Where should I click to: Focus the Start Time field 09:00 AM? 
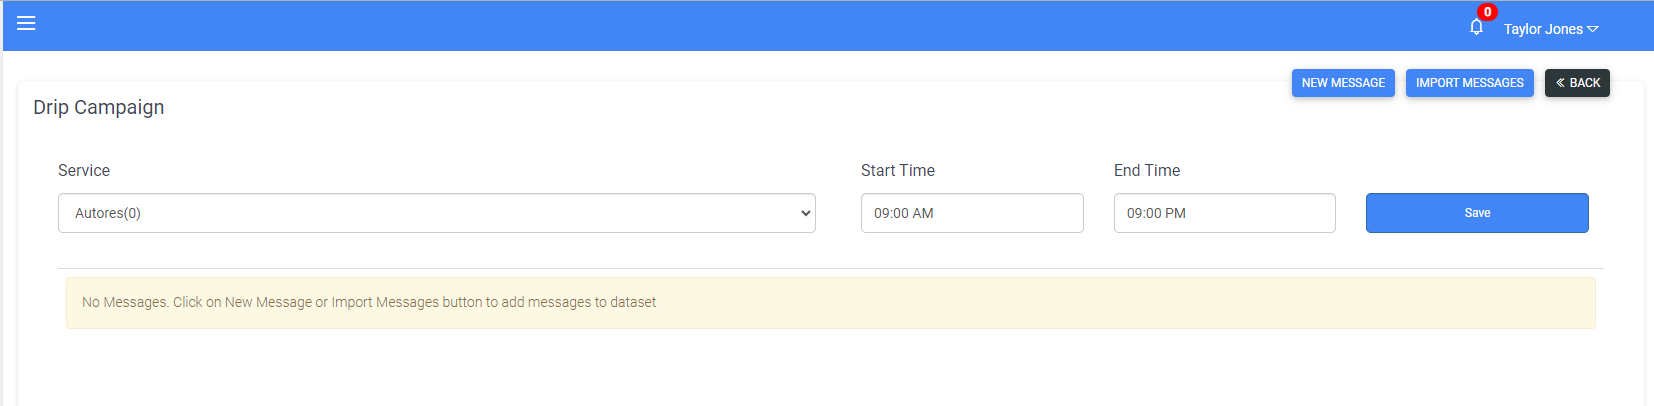[972, 213]
